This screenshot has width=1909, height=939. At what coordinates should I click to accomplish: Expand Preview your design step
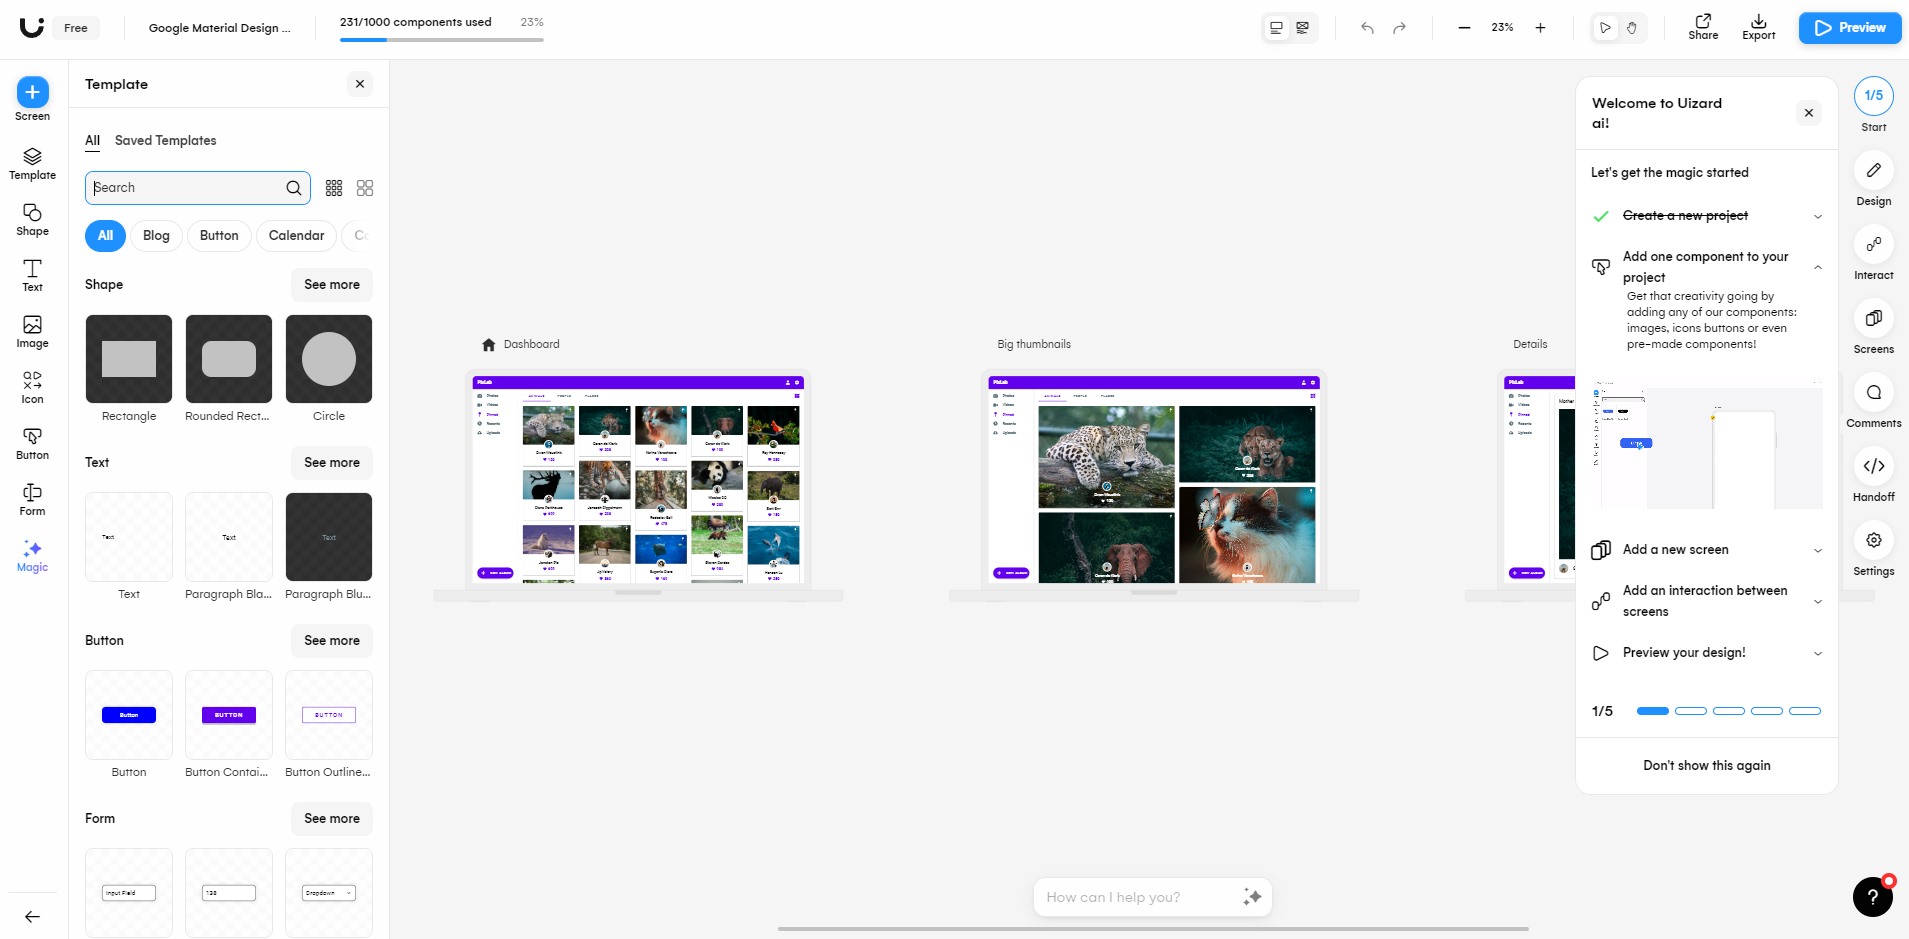point(1817,653)
